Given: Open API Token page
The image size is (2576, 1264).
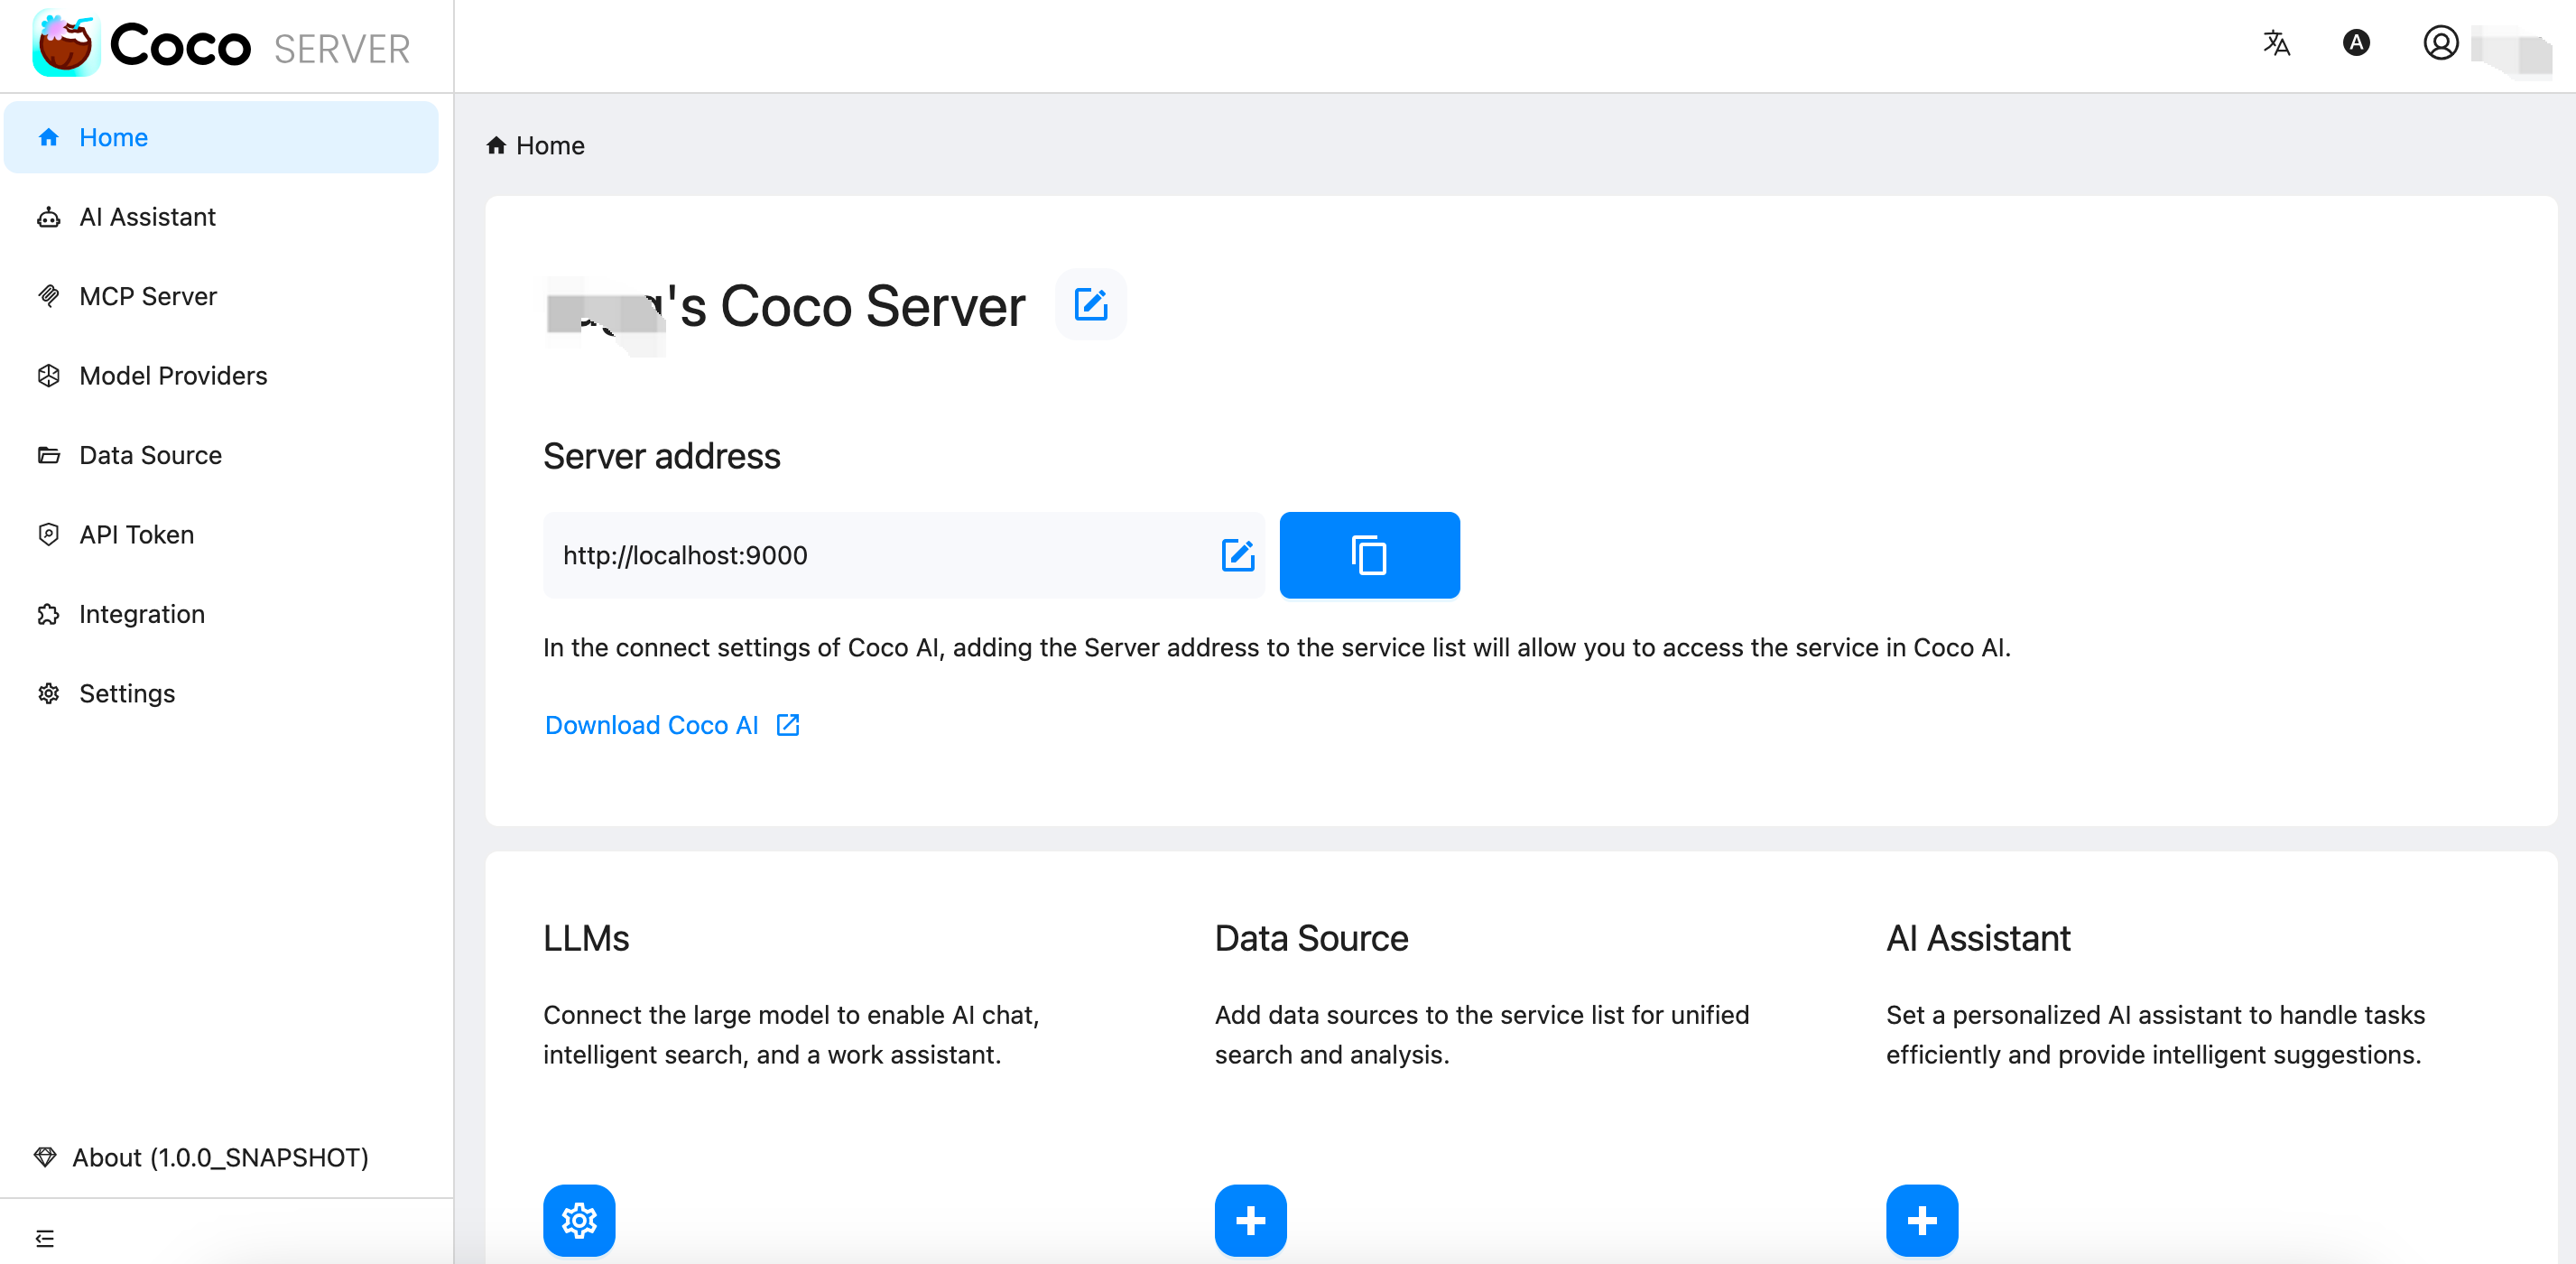Looking at the screenshot, I should (136, 535).
